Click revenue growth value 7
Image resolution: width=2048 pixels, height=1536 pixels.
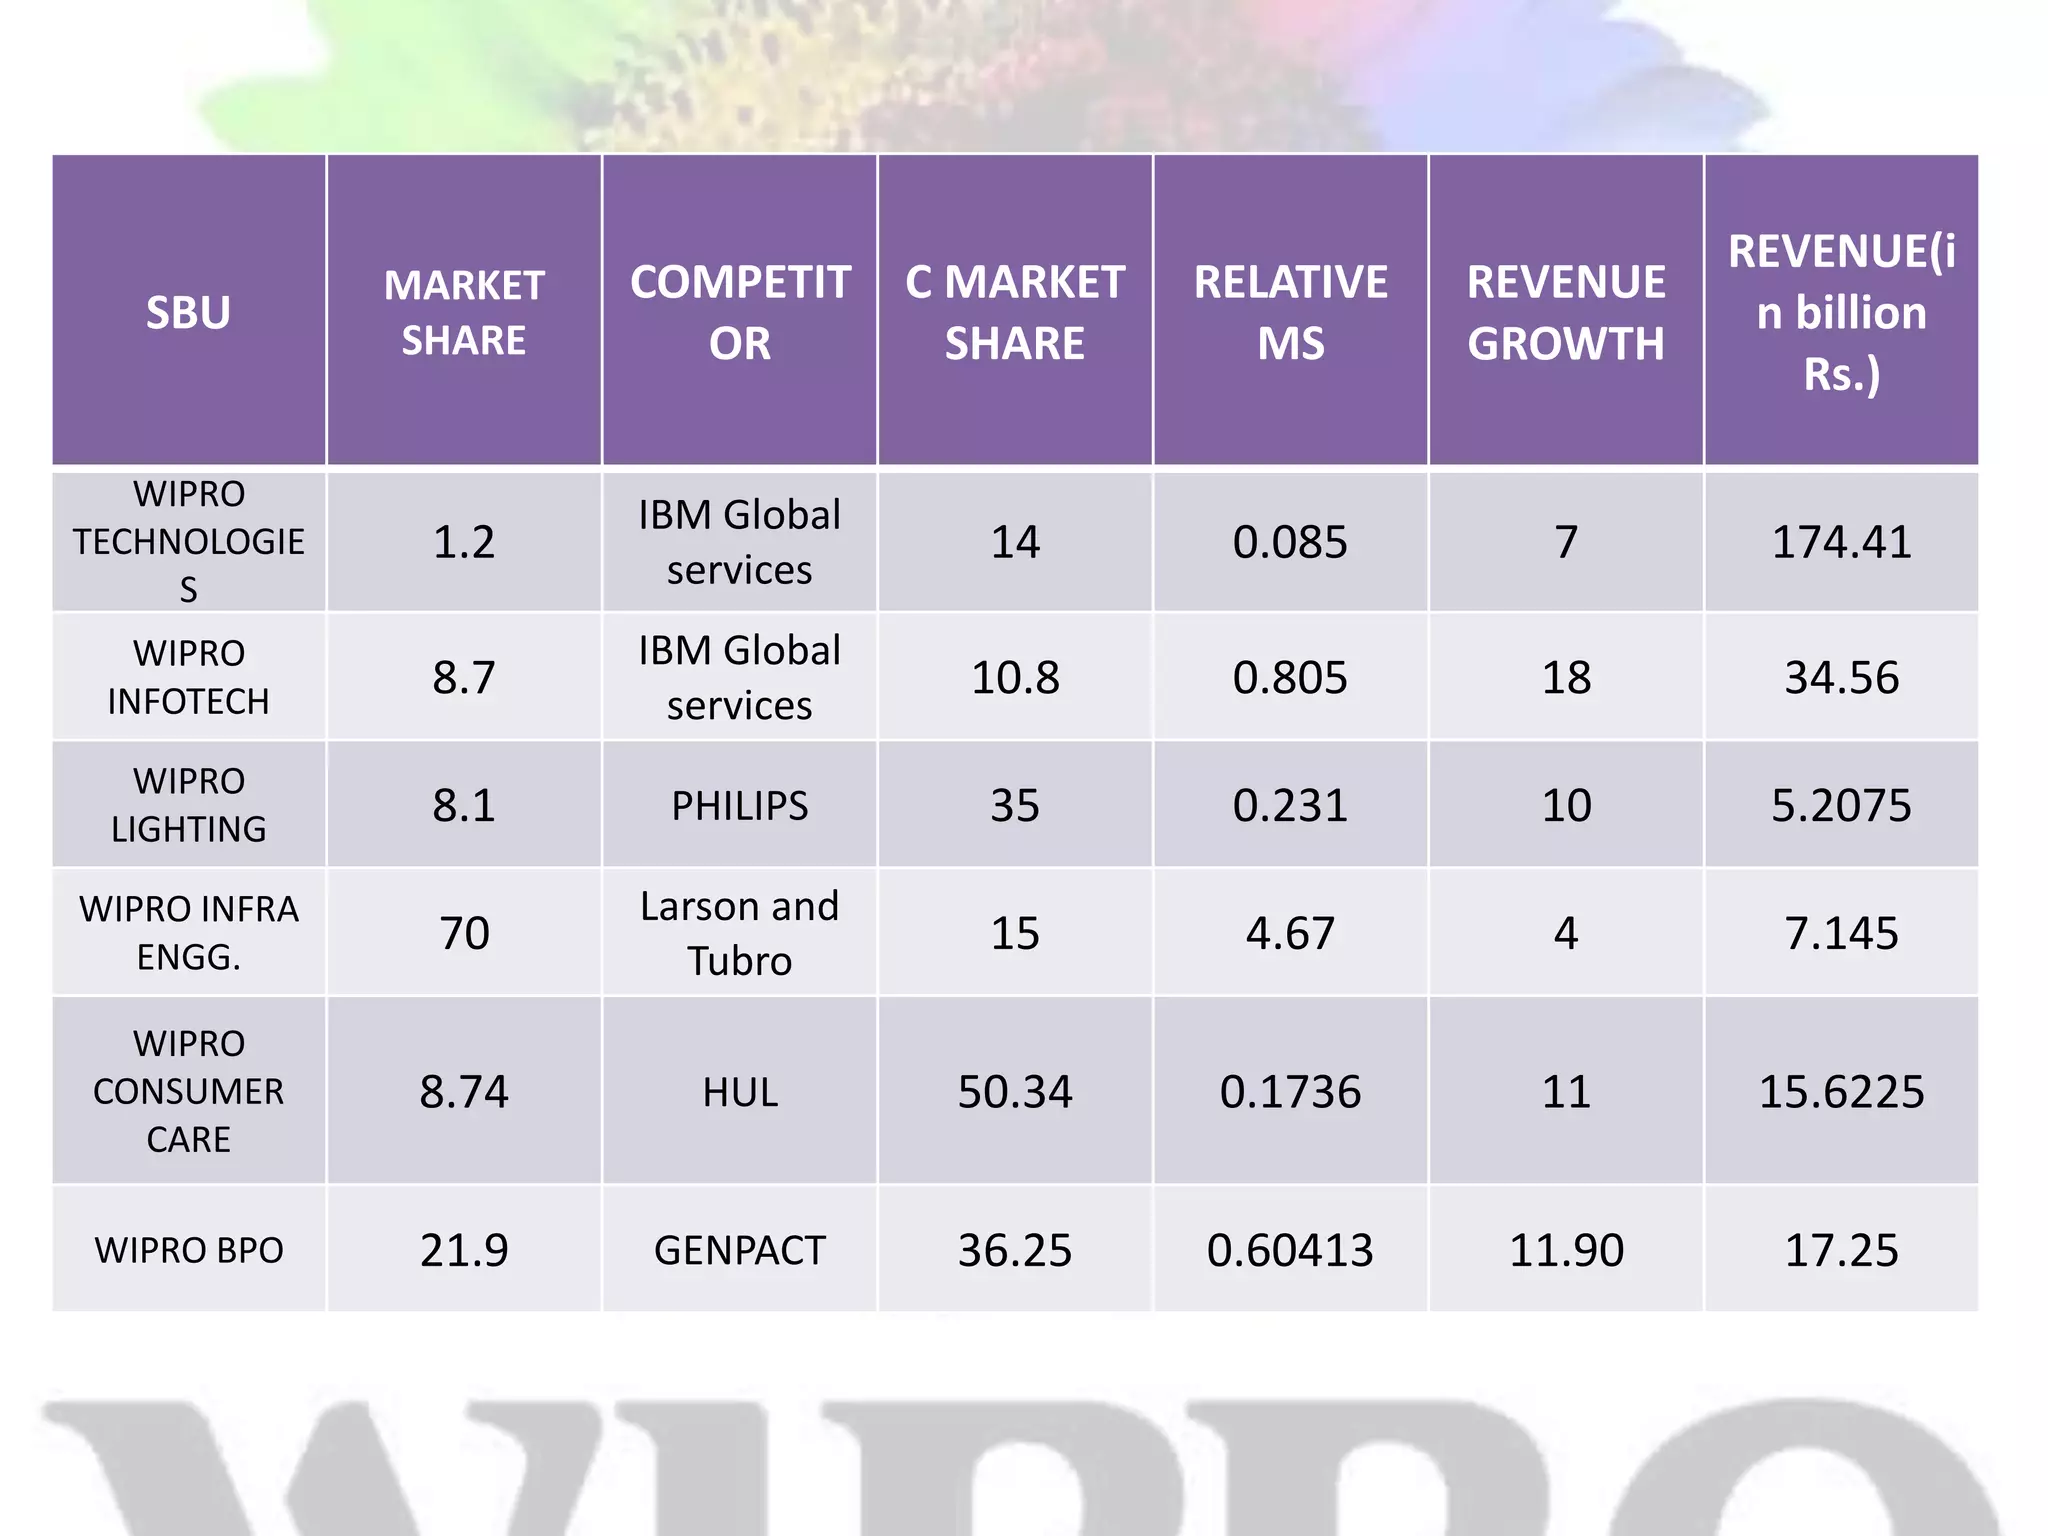pos(1566,542)
